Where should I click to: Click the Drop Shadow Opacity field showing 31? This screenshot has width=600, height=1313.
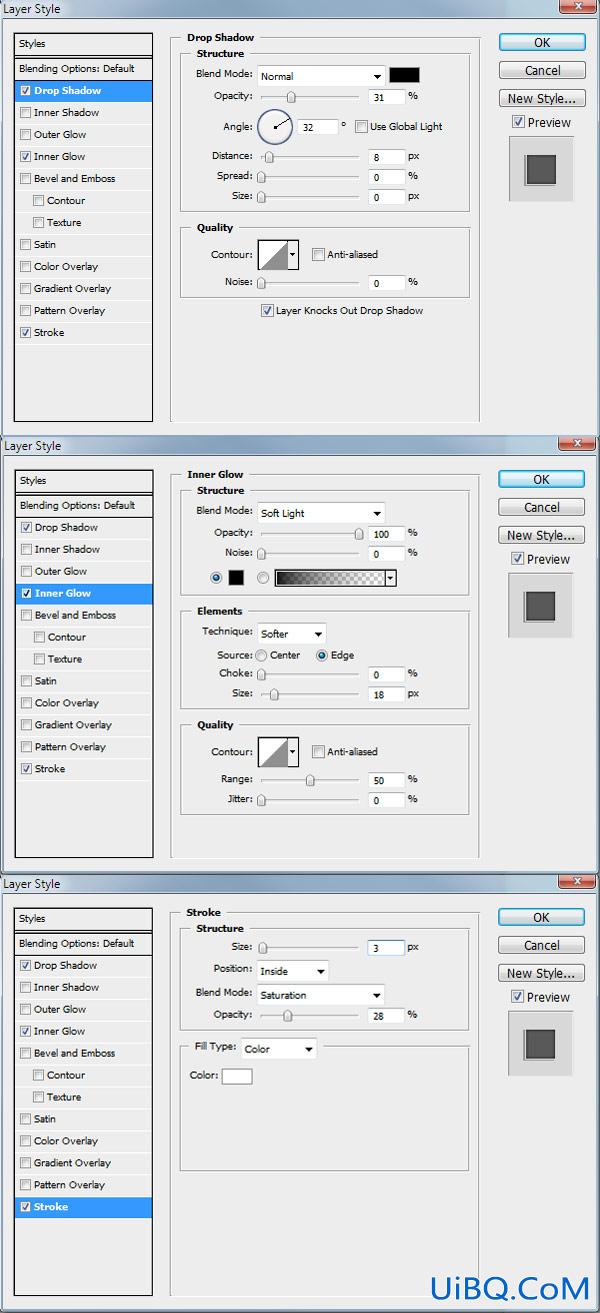coord(386,97)
